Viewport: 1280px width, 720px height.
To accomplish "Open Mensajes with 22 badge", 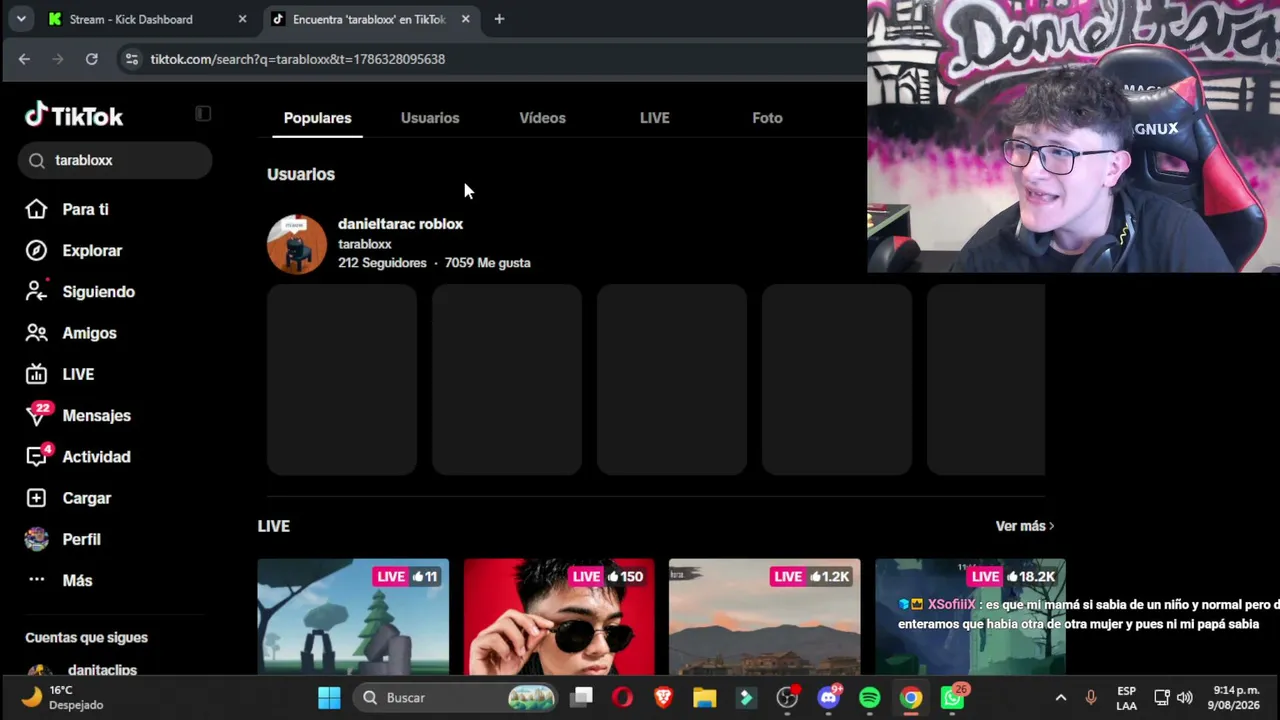I will (x=38, y=414).
